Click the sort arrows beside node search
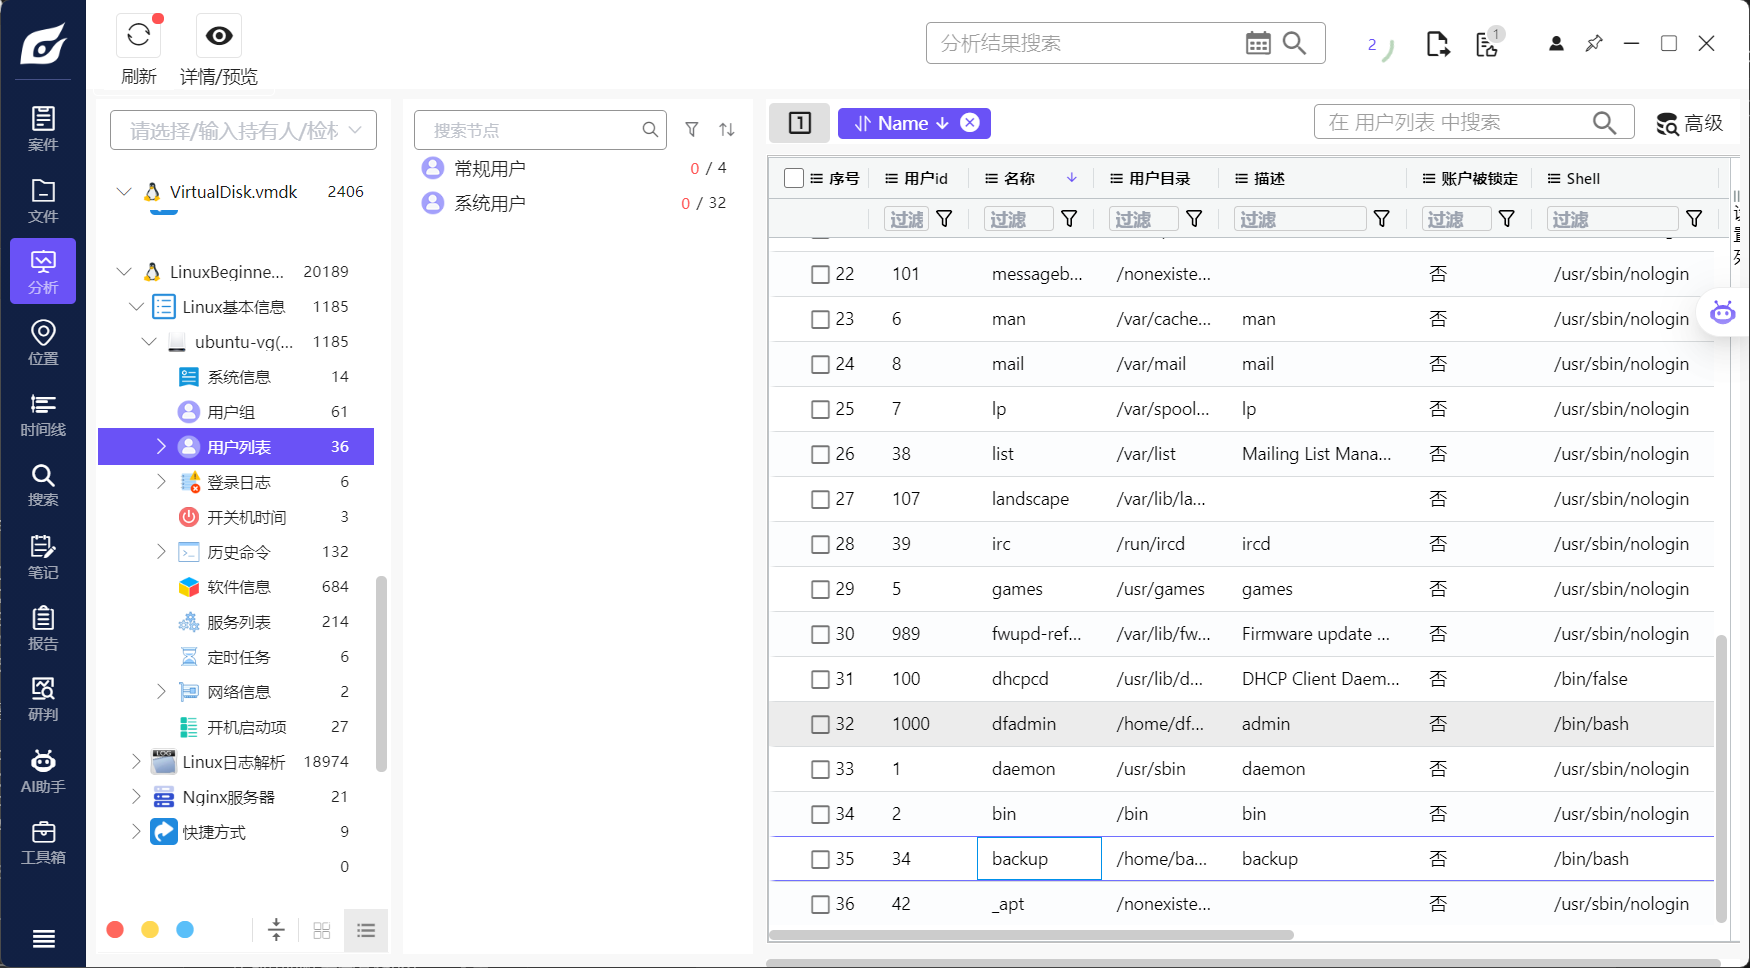 pos(727,129)
